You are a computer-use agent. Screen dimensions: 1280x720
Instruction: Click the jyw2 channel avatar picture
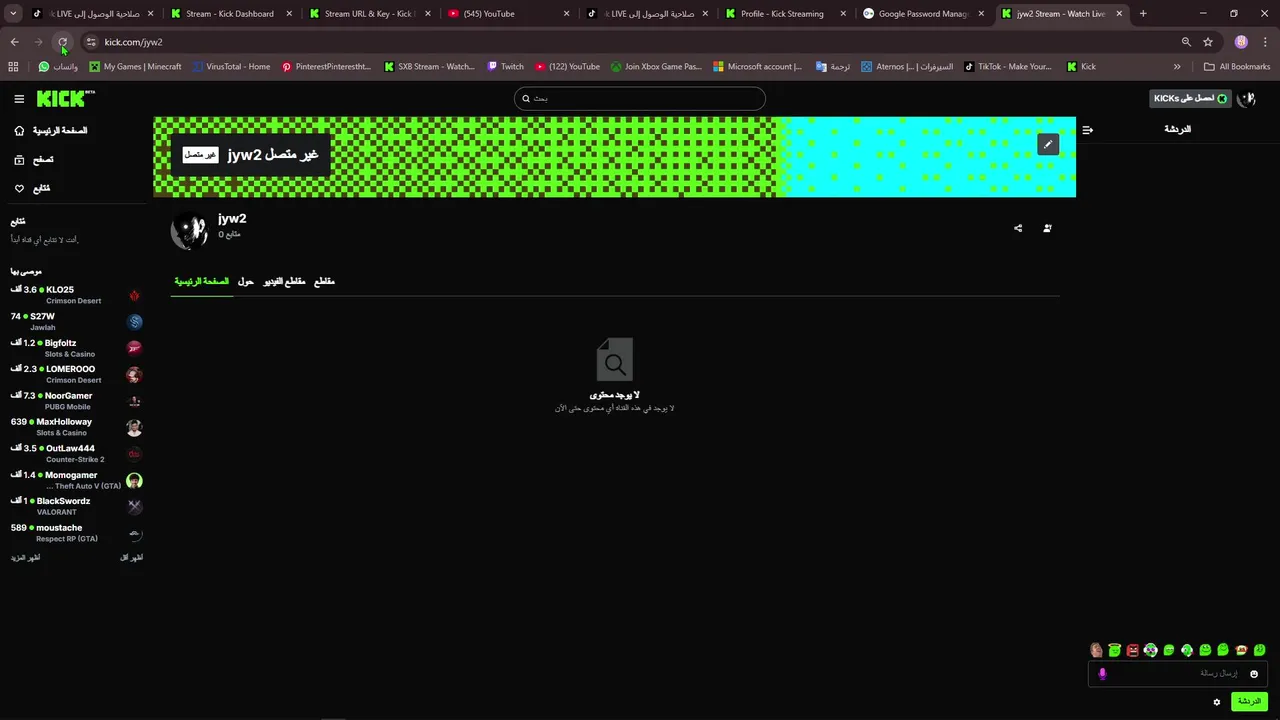coord(189,230)
